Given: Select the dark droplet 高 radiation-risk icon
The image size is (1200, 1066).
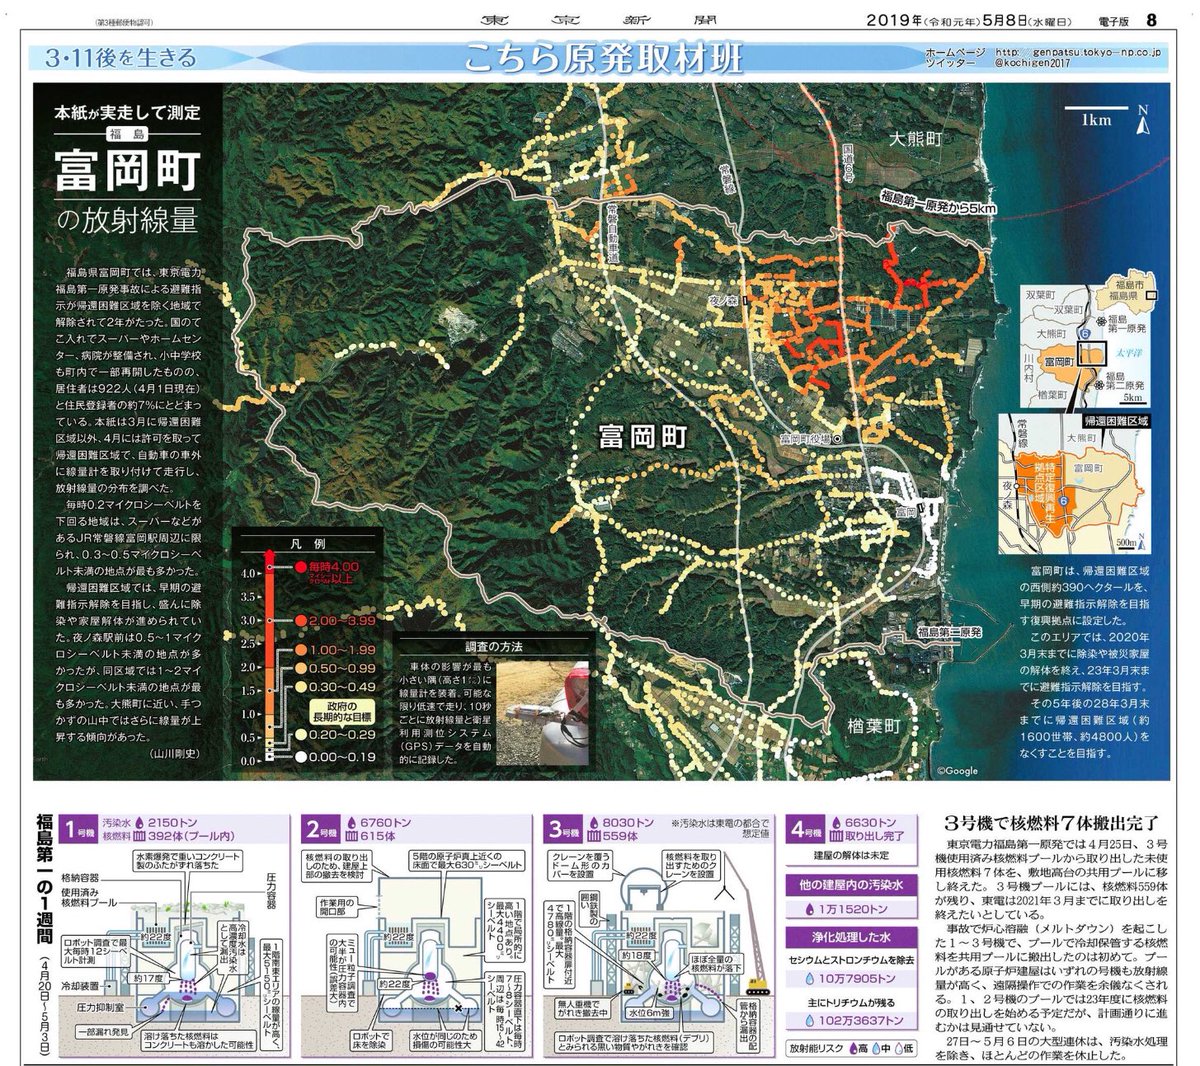Looking at the screenshot, I should click(x=853, y=1048).
